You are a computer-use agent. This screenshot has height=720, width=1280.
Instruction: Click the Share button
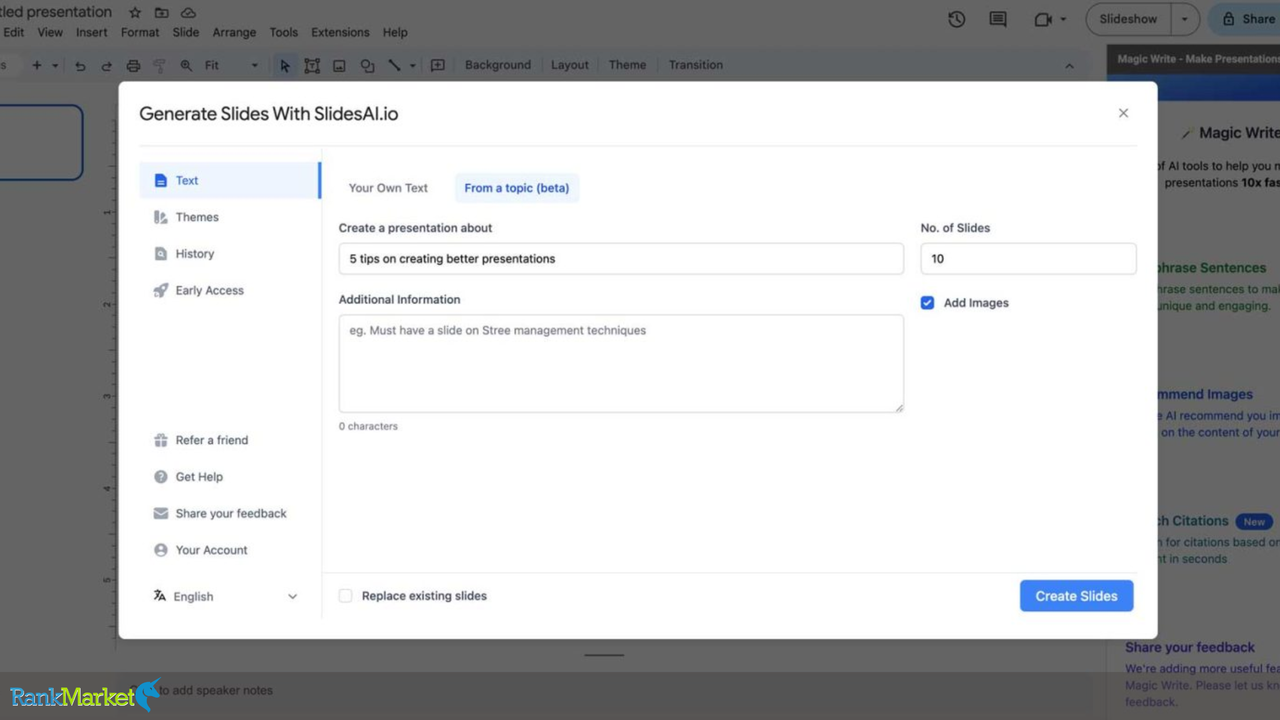click(x=1246, y=19)
